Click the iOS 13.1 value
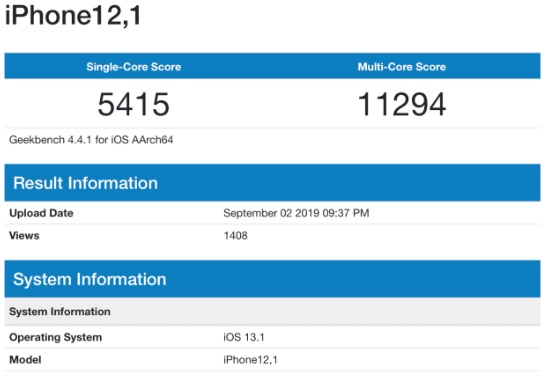 coord(244,337)
